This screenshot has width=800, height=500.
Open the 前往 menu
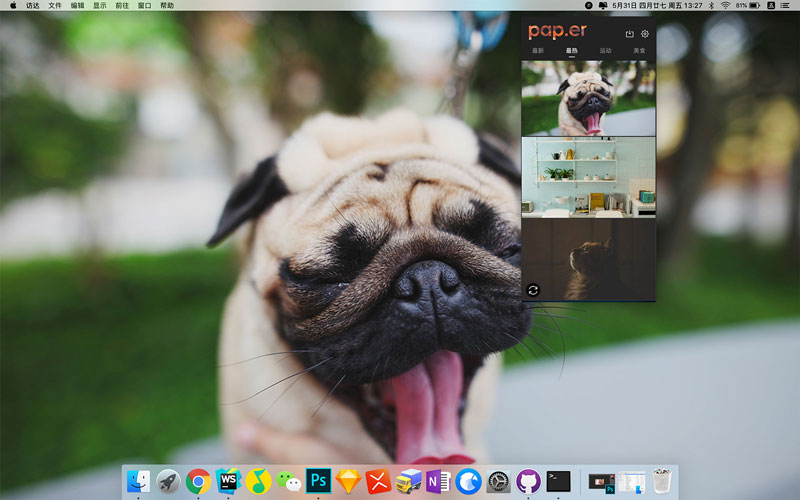pos(122,5)
